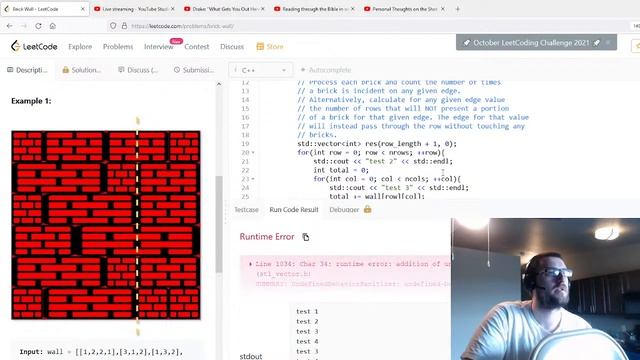Image resolution: width=640 pixels, height=360 pixels.
Task: Close the Brick Wall LeetCode tab
Action: 83,9
